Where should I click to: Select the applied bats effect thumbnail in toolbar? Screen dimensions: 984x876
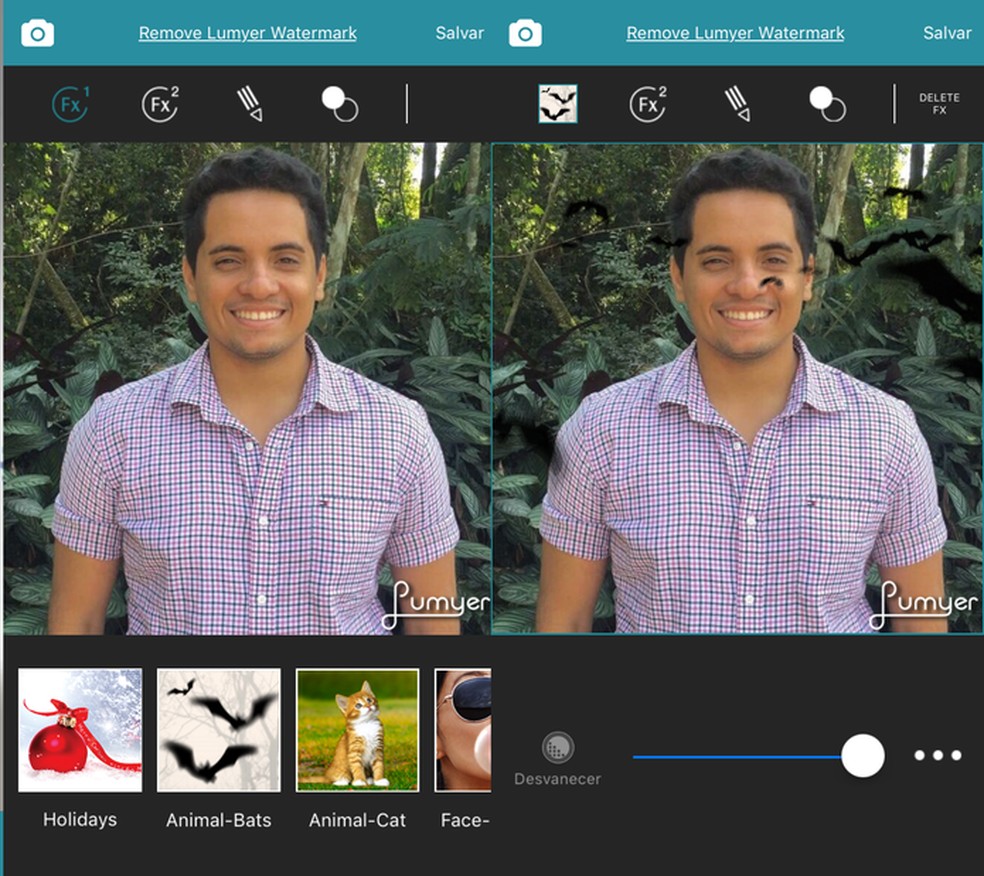tap(558, 104)
